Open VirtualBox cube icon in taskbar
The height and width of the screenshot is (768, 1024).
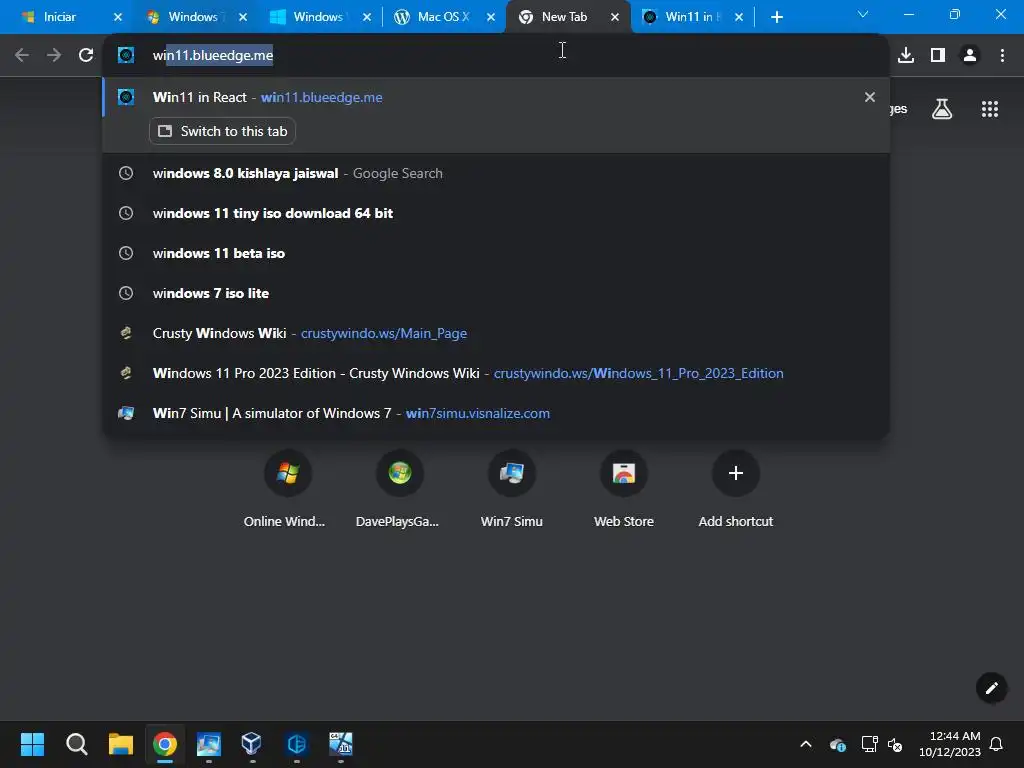click(251, 744)
